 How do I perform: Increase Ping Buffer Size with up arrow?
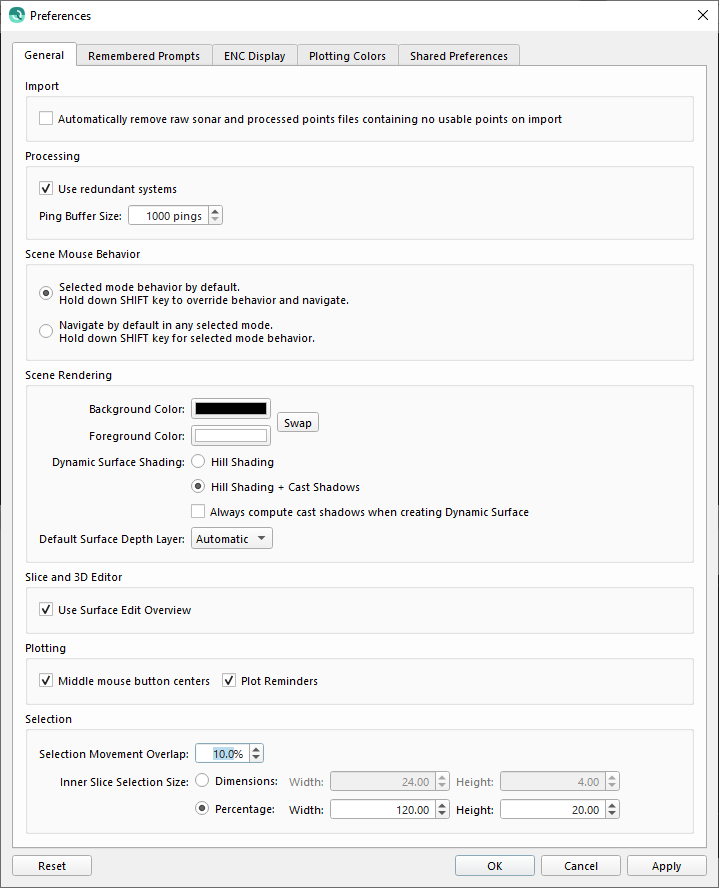pos(216,211)
